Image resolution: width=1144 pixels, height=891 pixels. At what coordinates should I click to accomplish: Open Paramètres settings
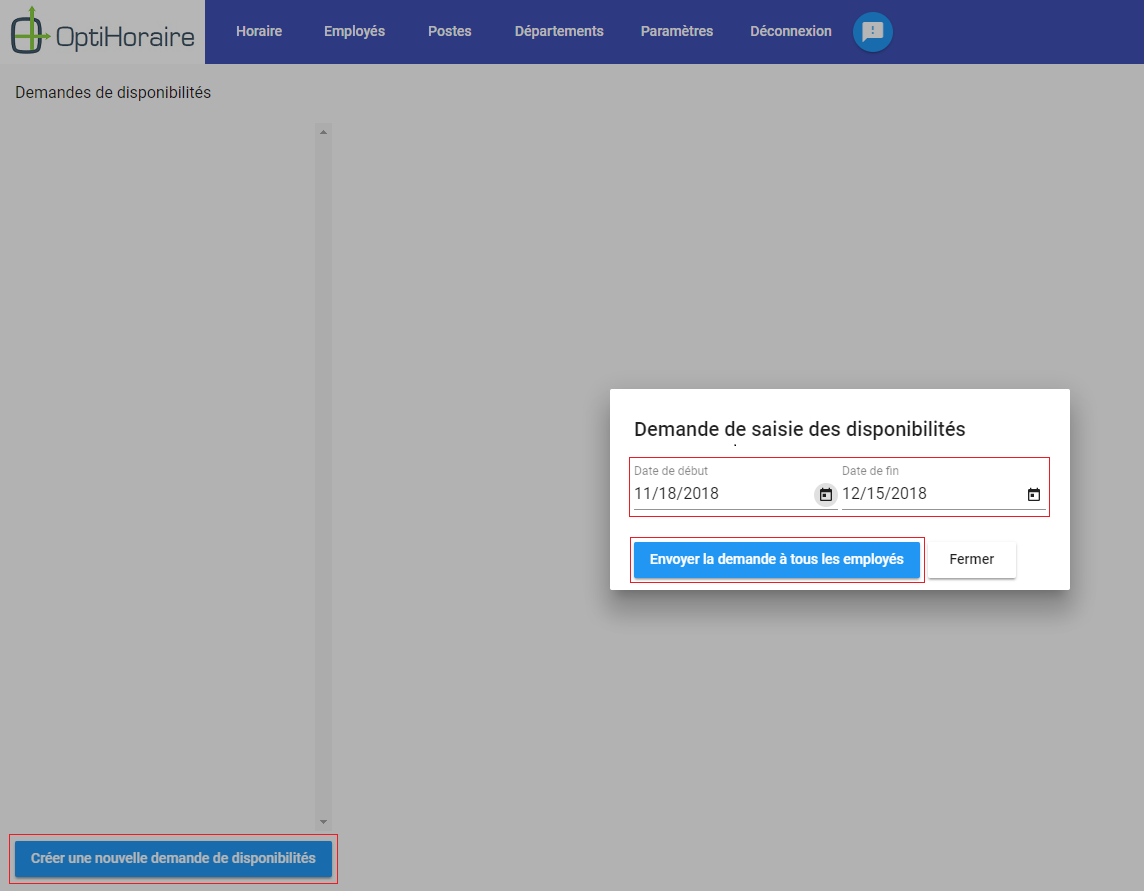pos(677,31)
